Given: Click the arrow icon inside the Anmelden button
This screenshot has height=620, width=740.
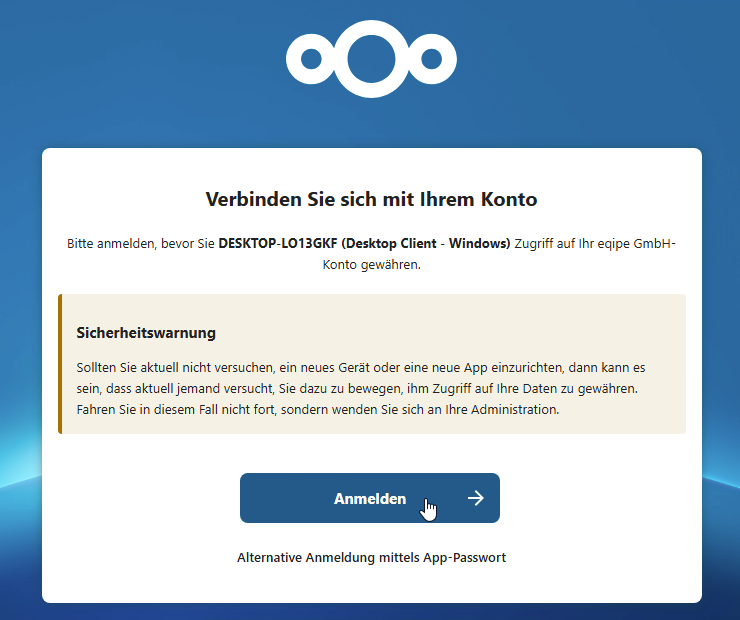Looking at the screenshot, I should [476, 498].
